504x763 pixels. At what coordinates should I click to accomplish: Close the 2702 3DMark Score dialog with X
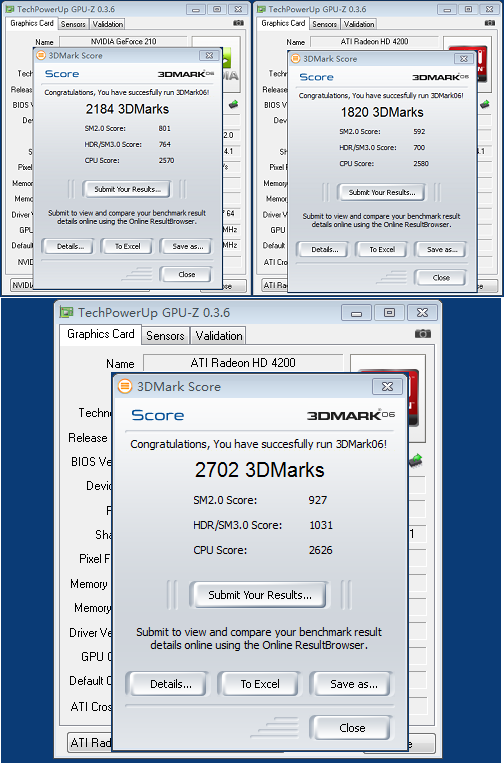coord(387,387)
